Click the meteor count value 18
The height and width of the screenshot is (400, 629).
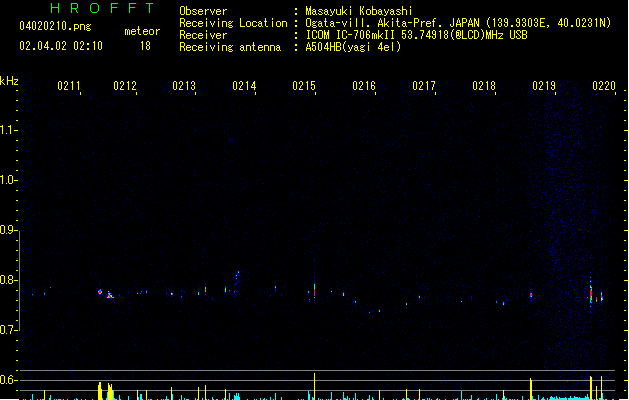(x=145, y=46)
